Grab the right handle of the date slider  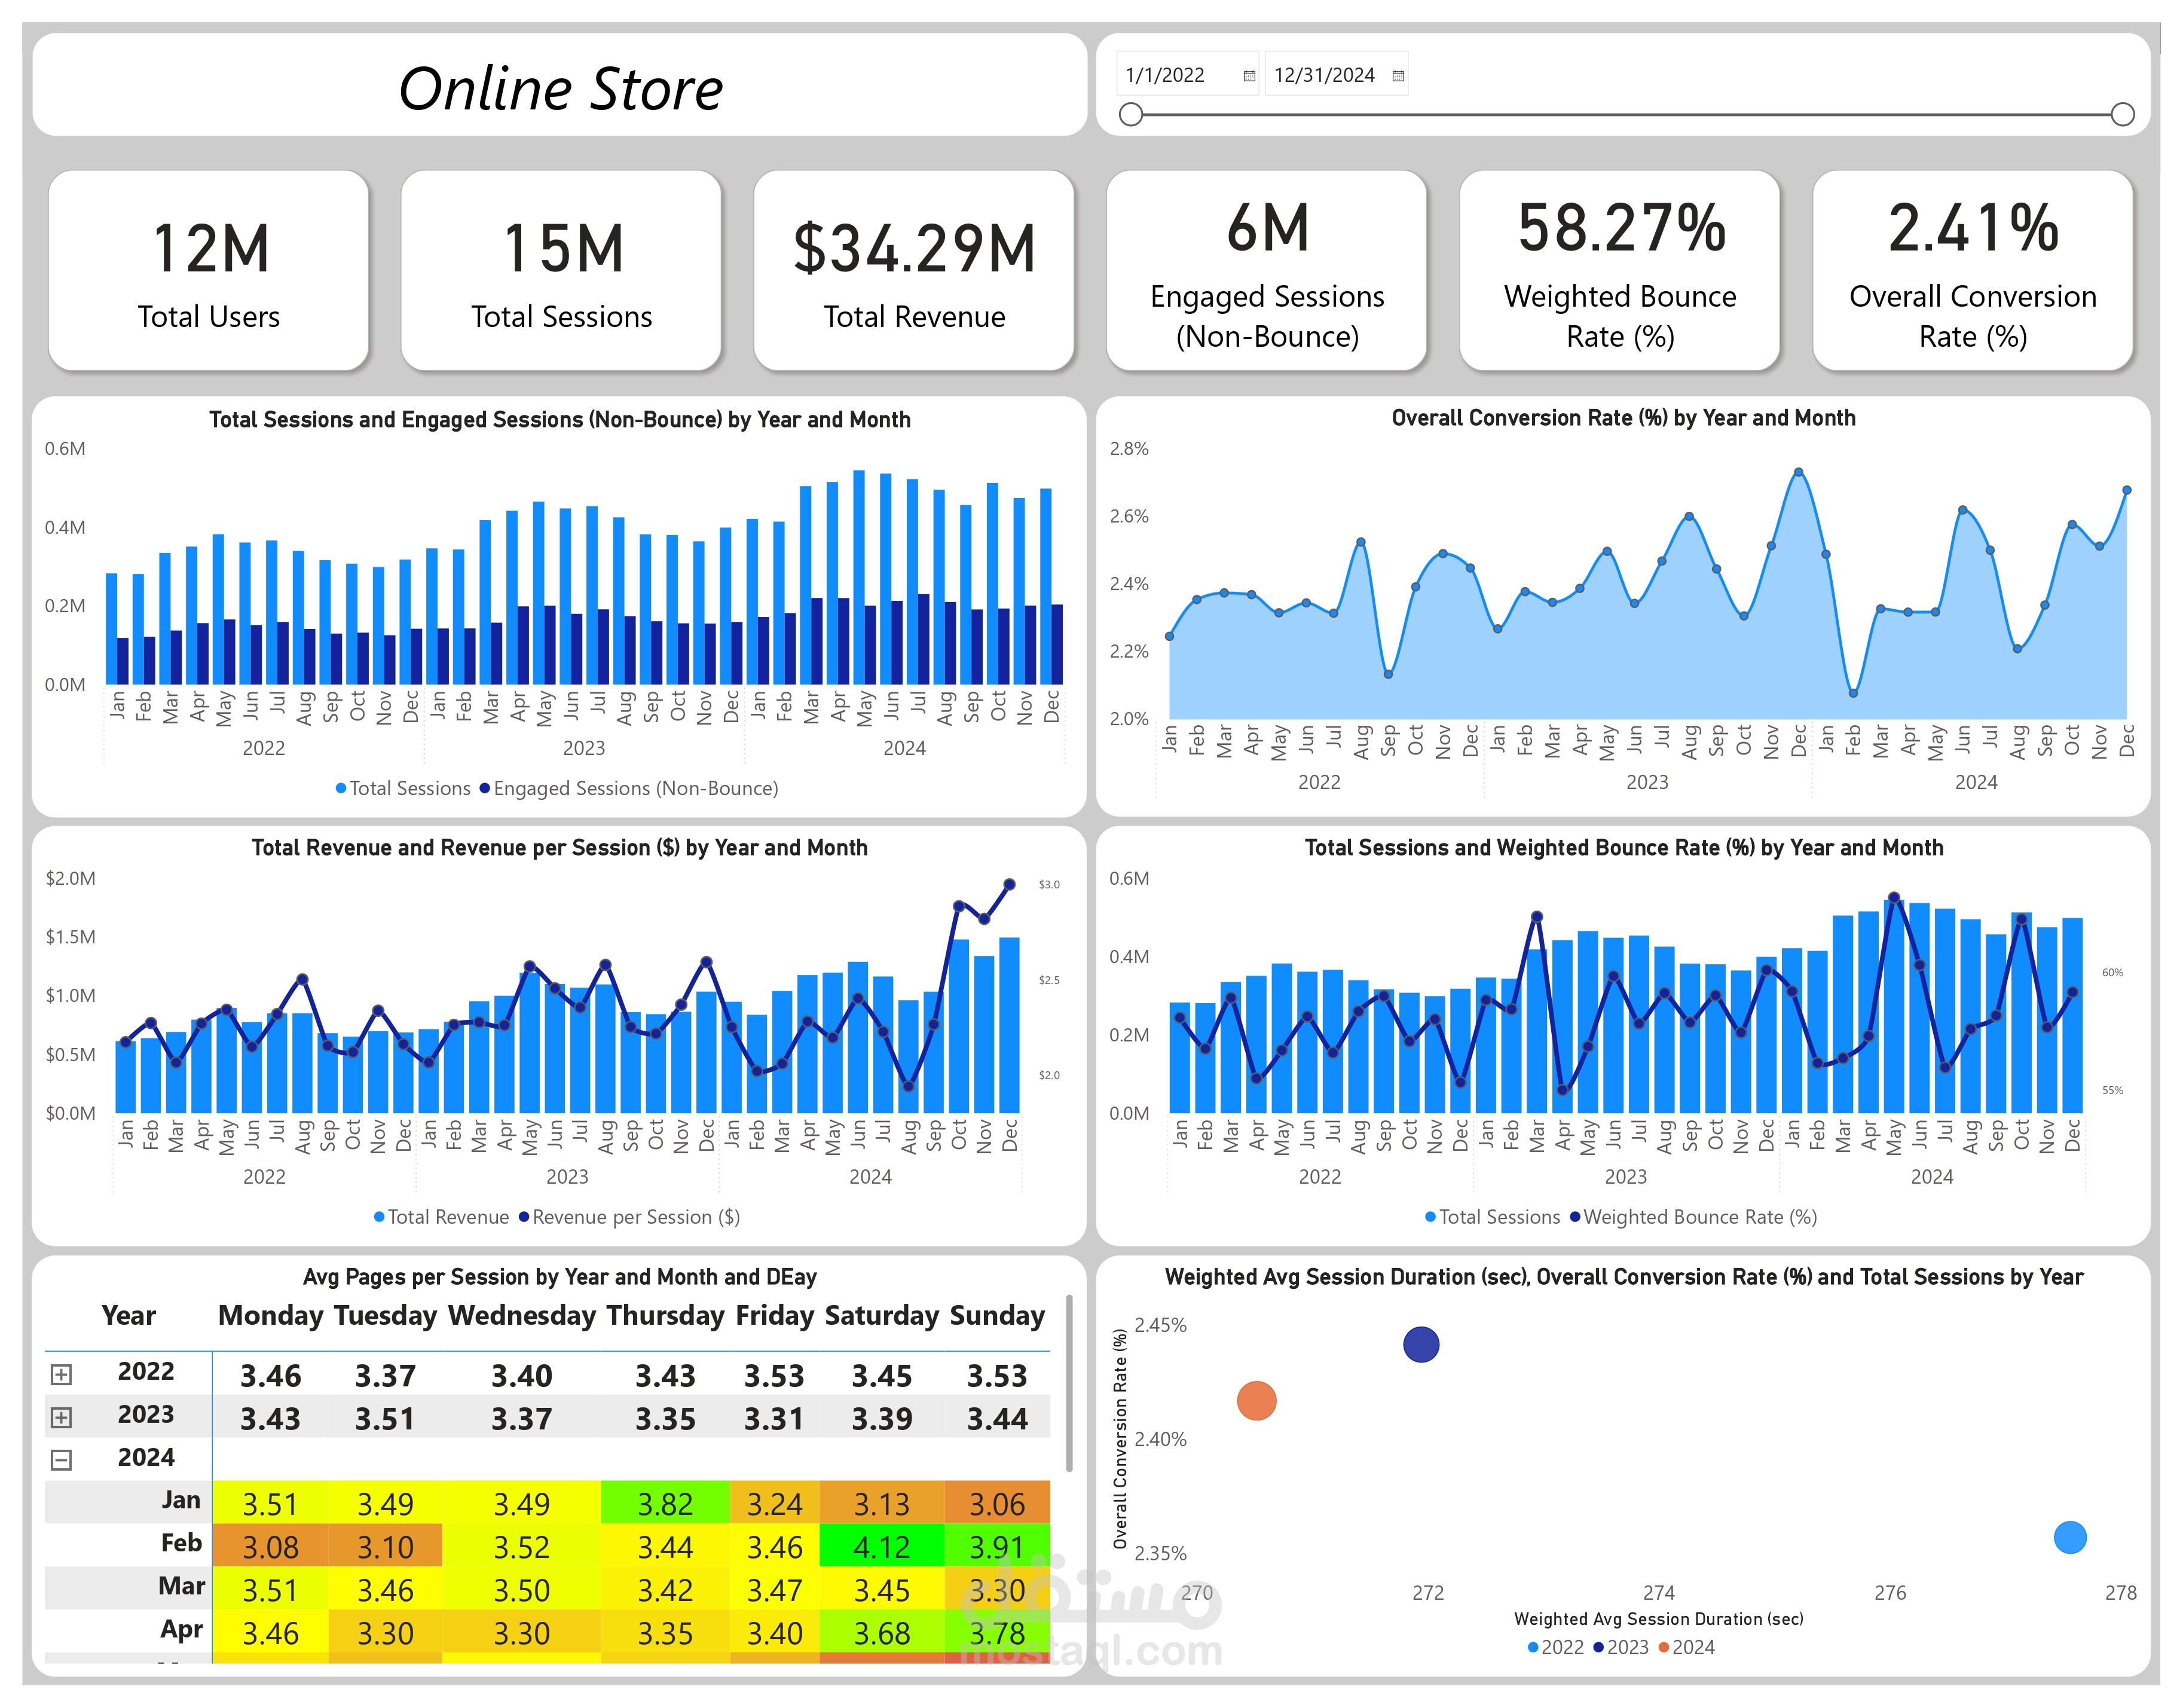point(2123,114)
